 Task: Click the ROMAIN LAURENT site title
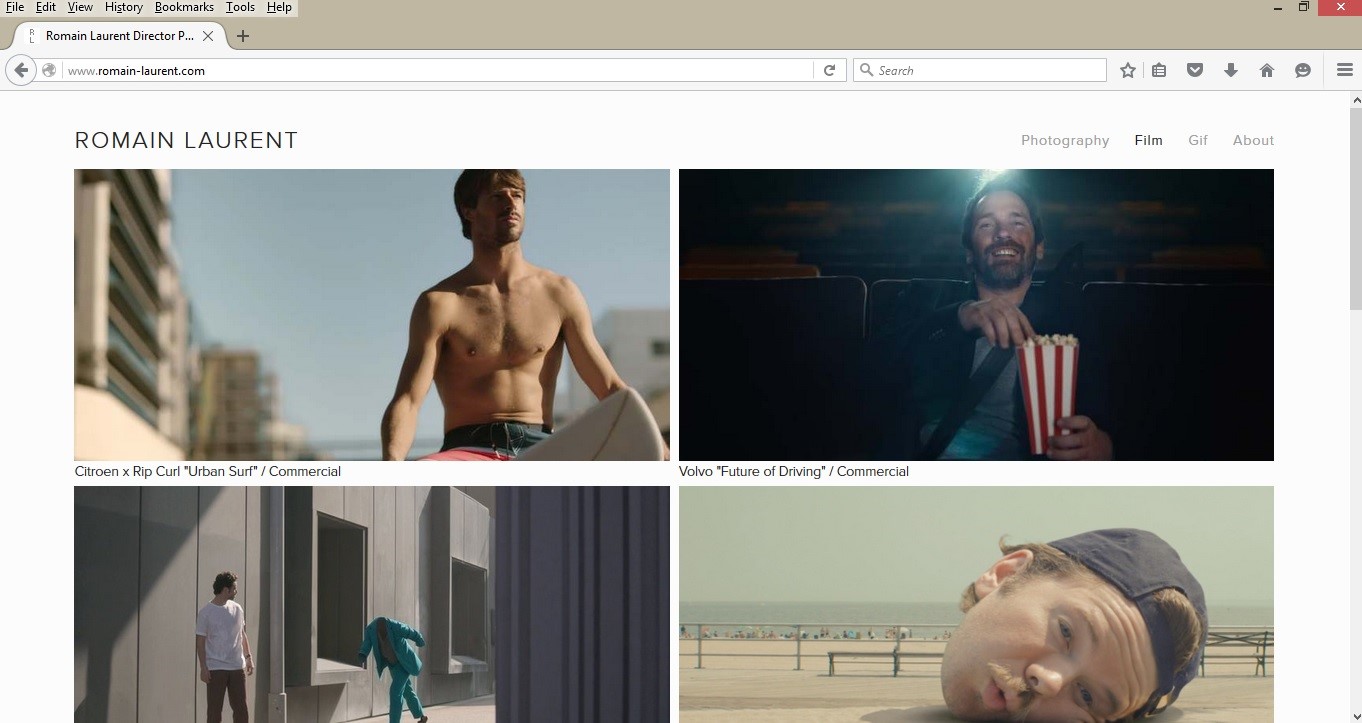pos(186,141)
